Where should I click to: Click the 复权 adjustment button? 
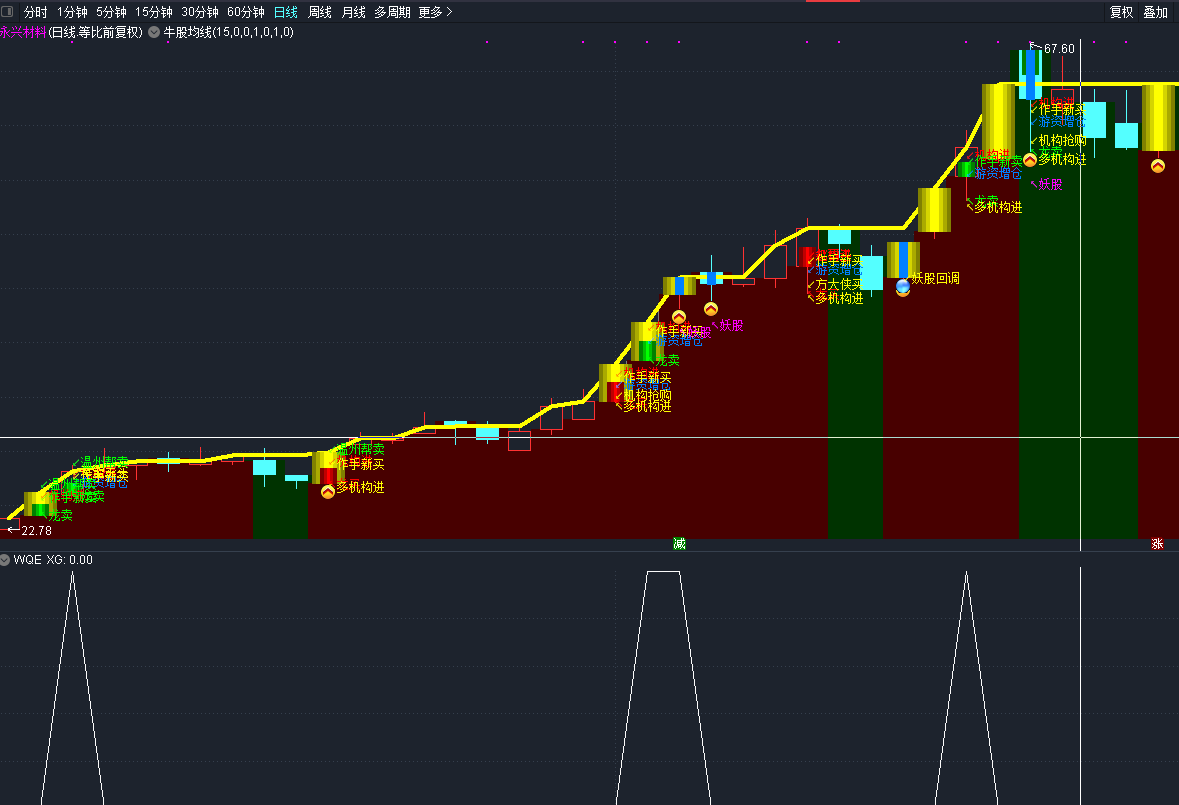click(1121, 12)
